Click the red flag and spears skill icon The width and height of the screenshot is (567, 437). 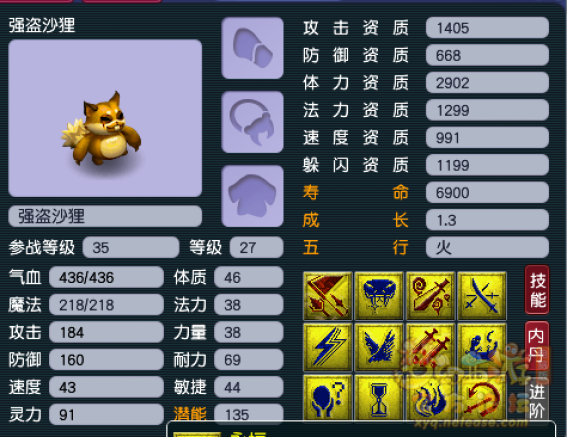tap(328, 296)
